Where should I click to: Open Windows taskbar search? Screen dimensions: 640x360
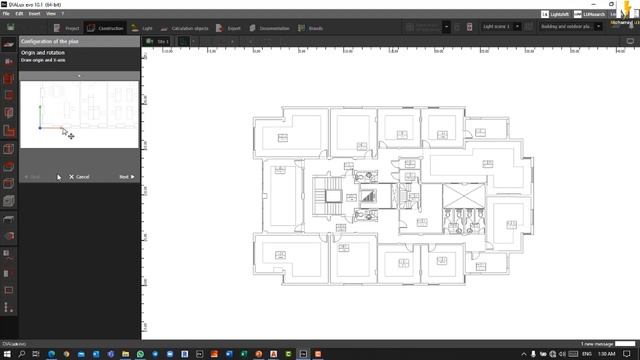[x=22, y=354]
